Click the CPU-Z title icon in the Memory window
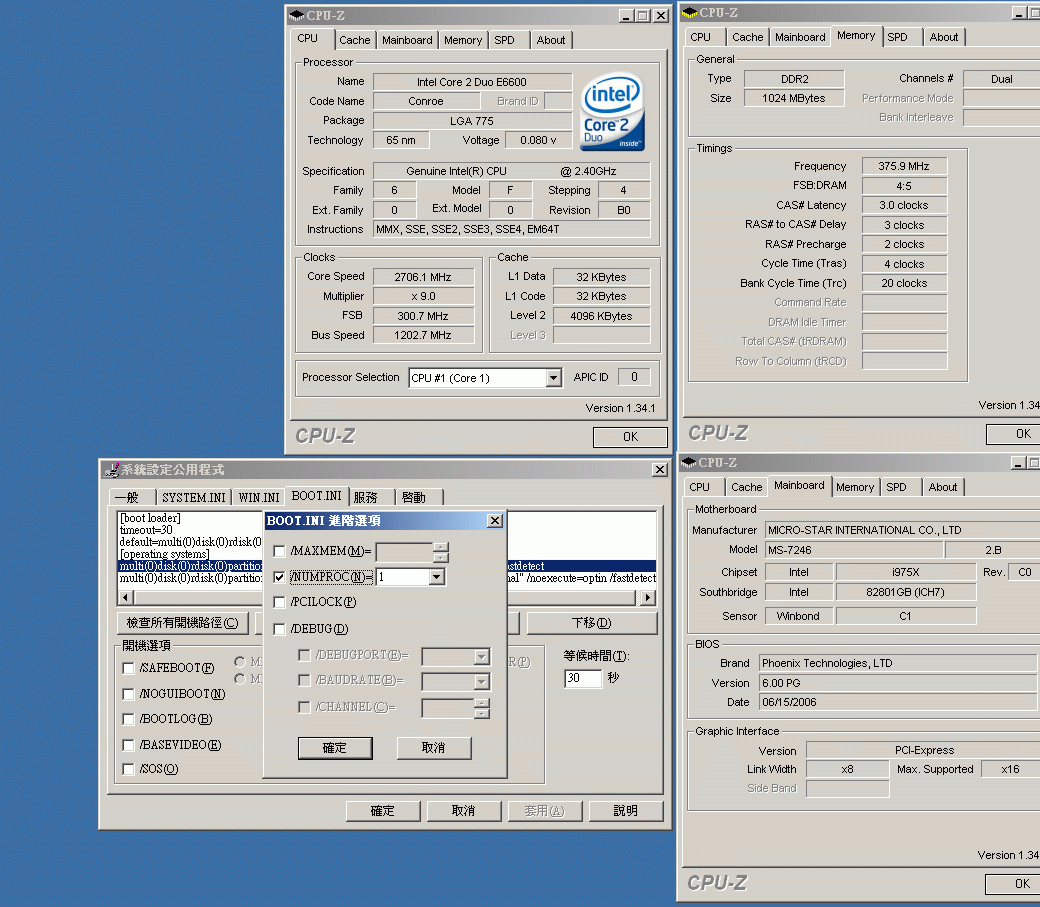 click(690, 12)
